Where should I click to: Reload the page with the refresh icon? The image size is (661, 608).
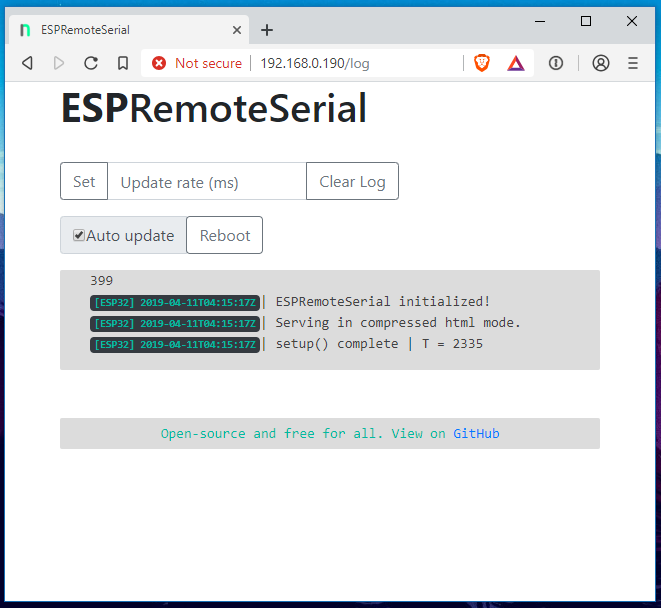pyautogui.click(x=91, y=63)
